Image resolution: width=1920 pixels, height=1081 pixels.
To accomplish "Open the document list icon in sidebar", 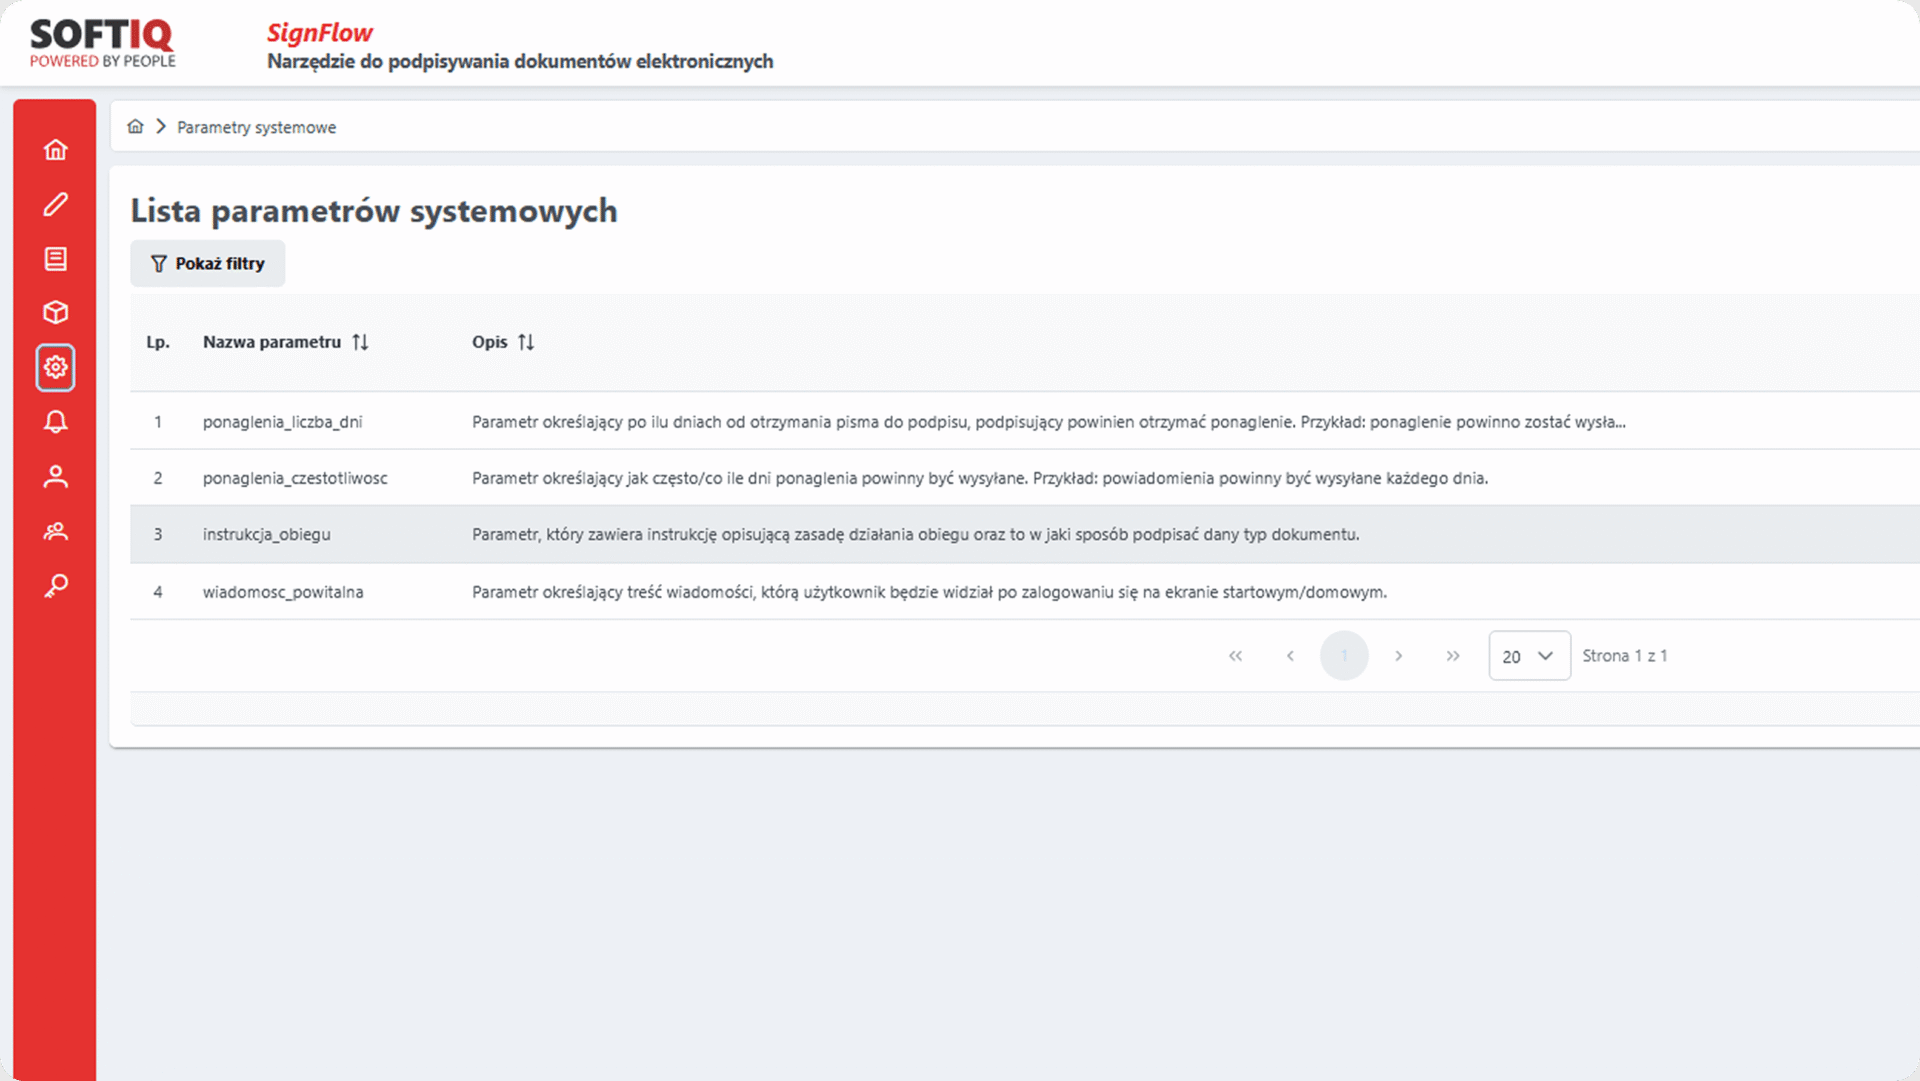I will coord(56,259).
